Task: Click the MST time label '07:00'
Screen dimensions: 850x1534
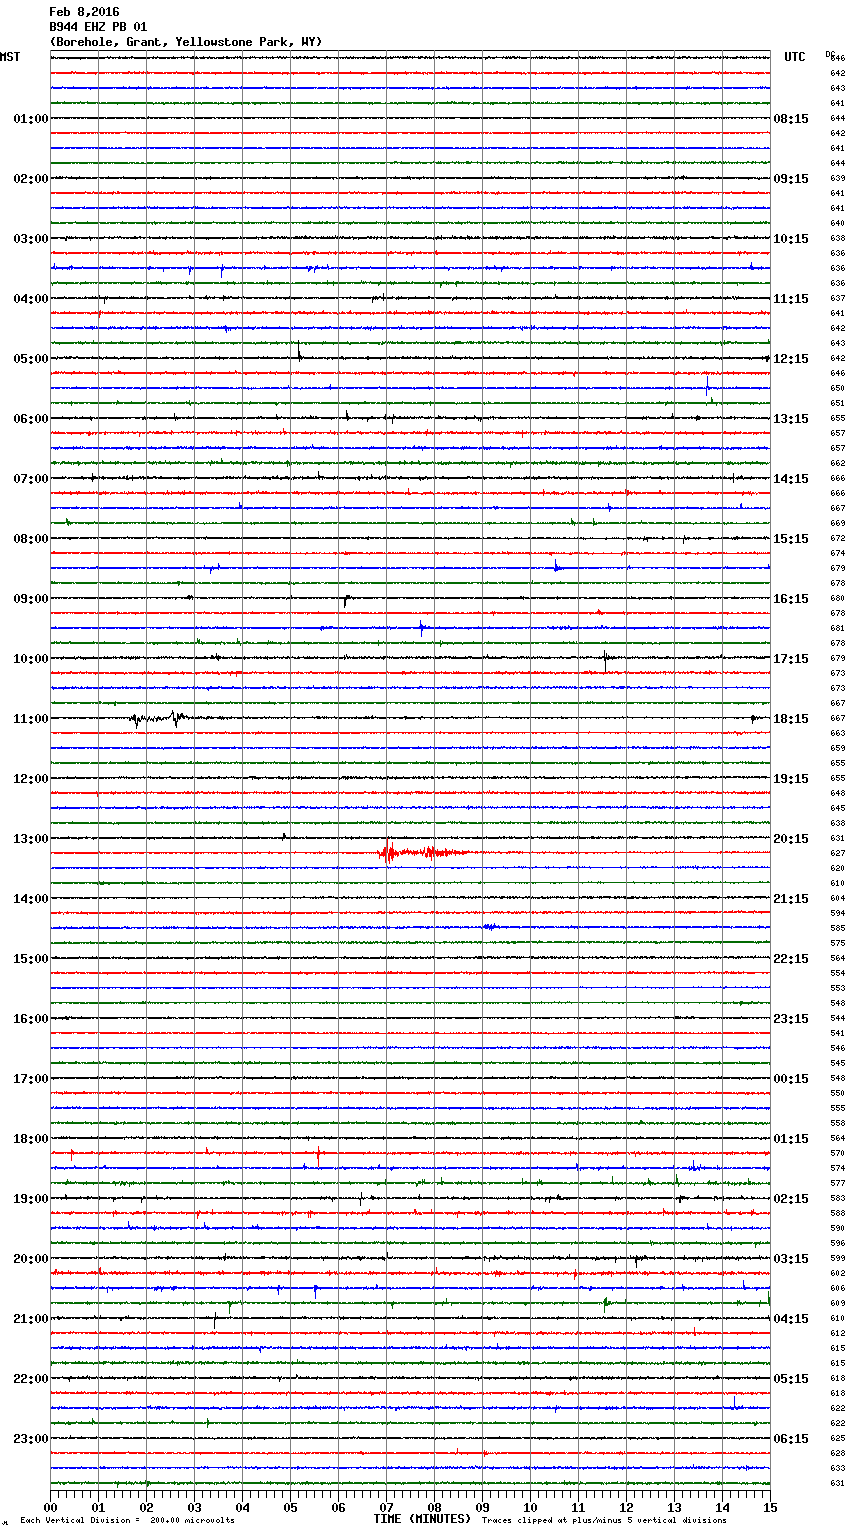Action: tap(31, 479)
